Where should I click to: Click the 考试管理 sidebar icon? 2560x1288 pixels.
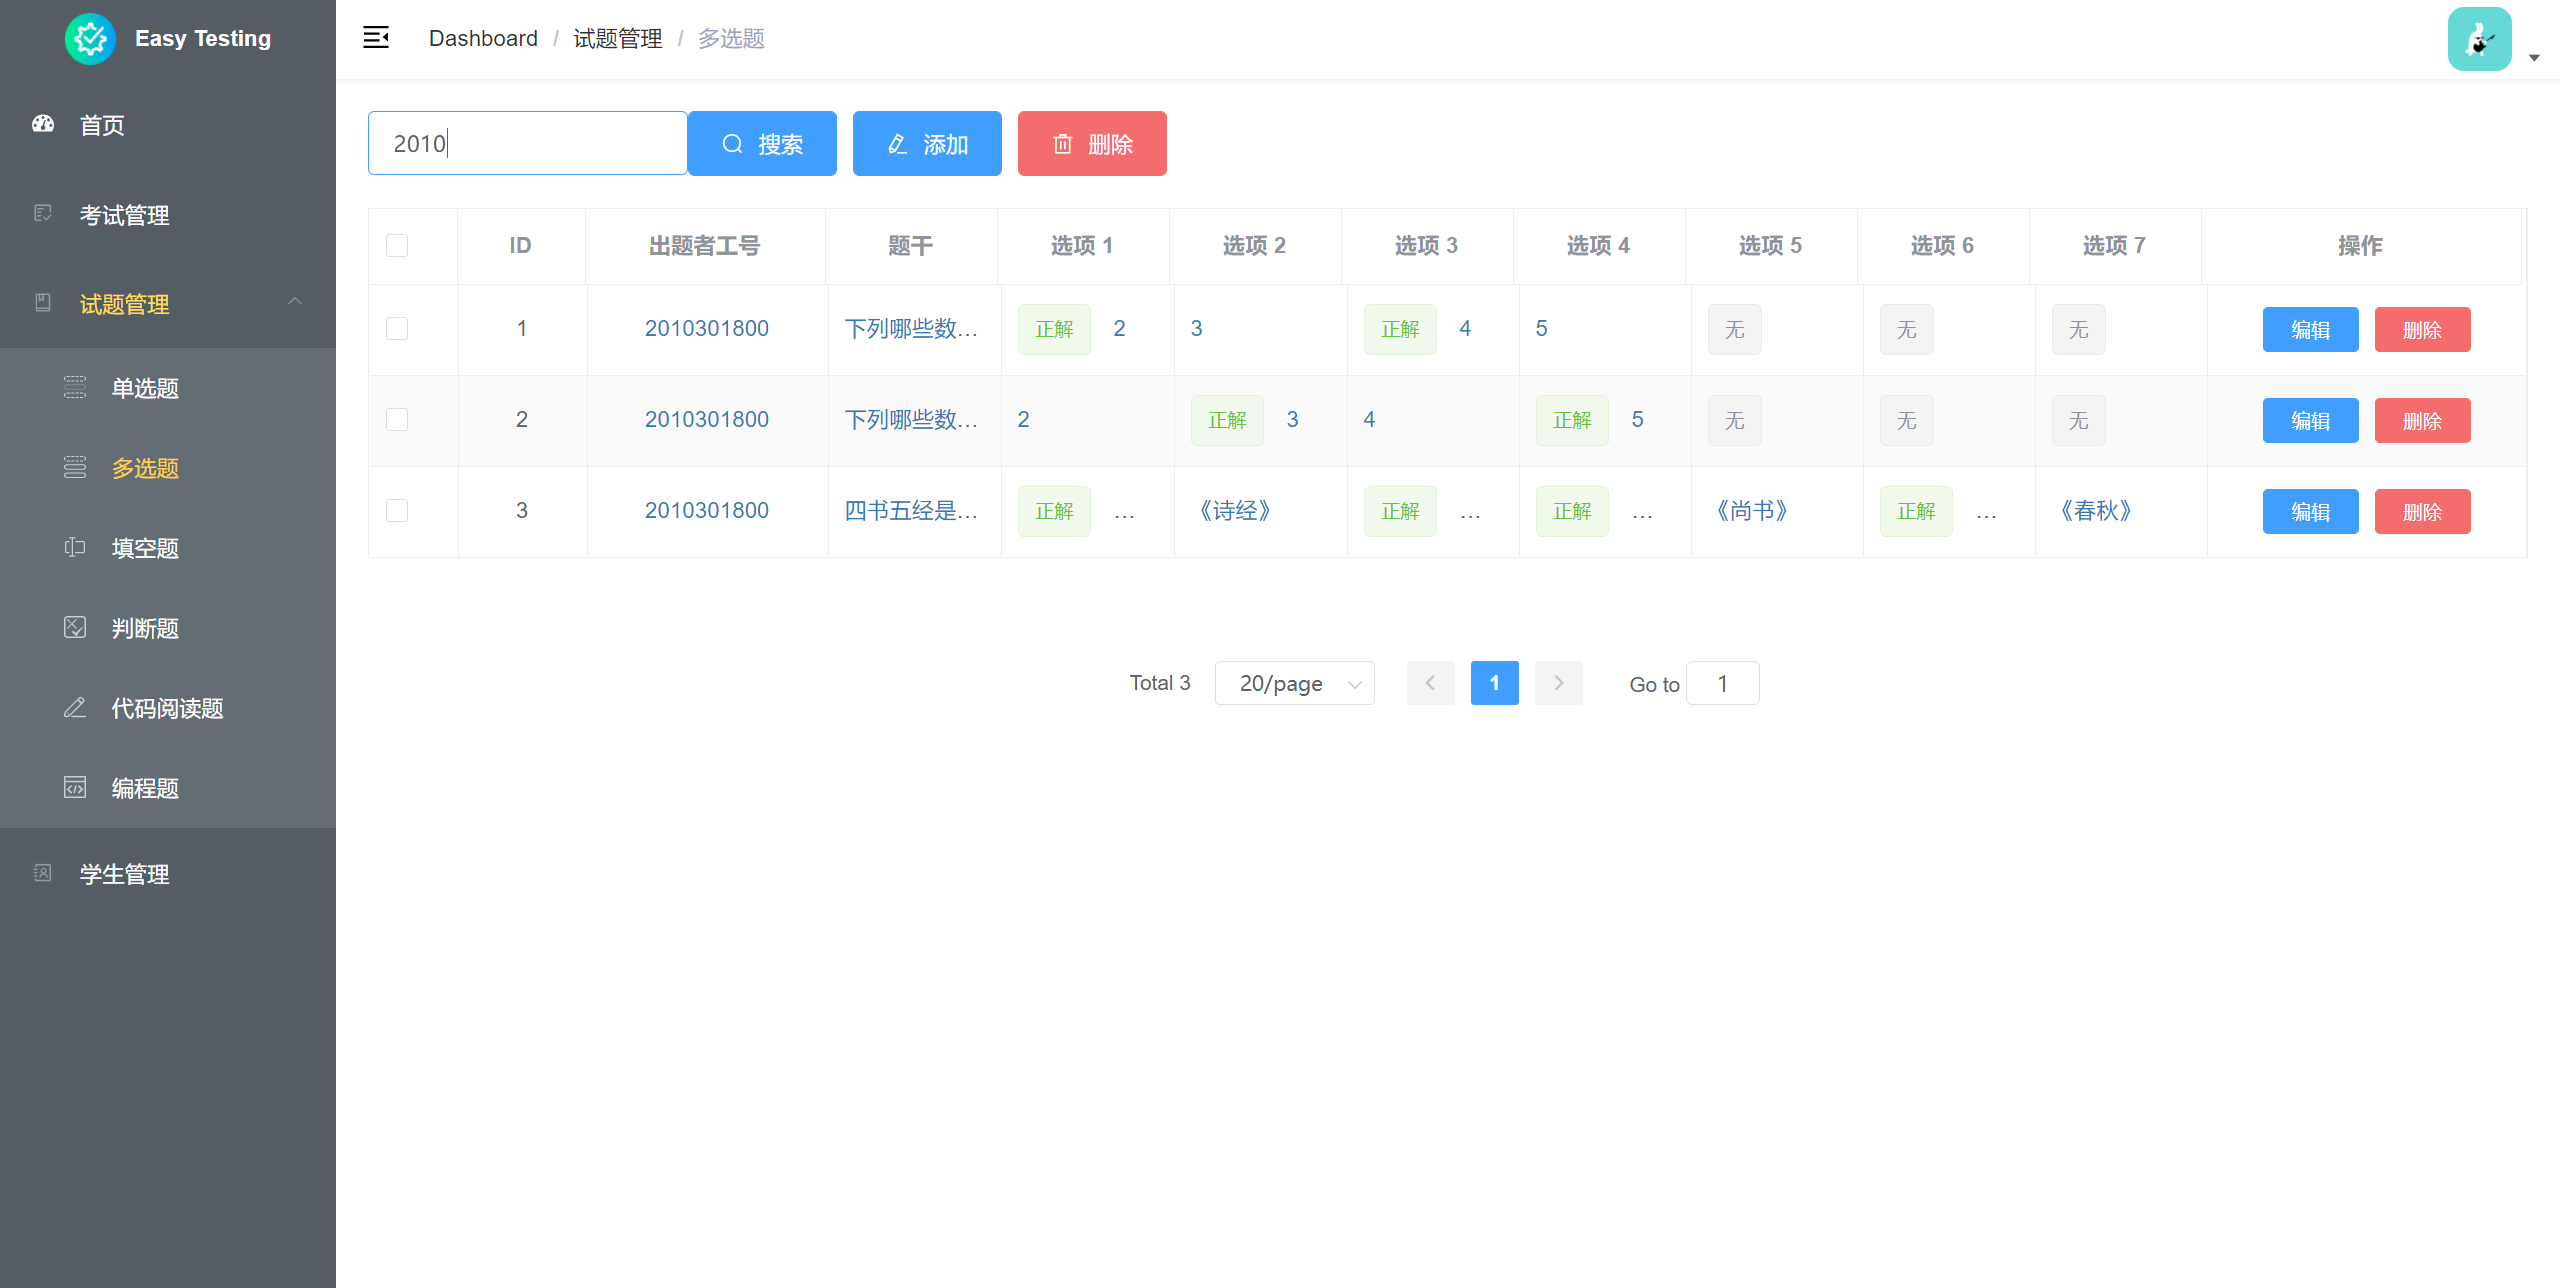(43, 214)
